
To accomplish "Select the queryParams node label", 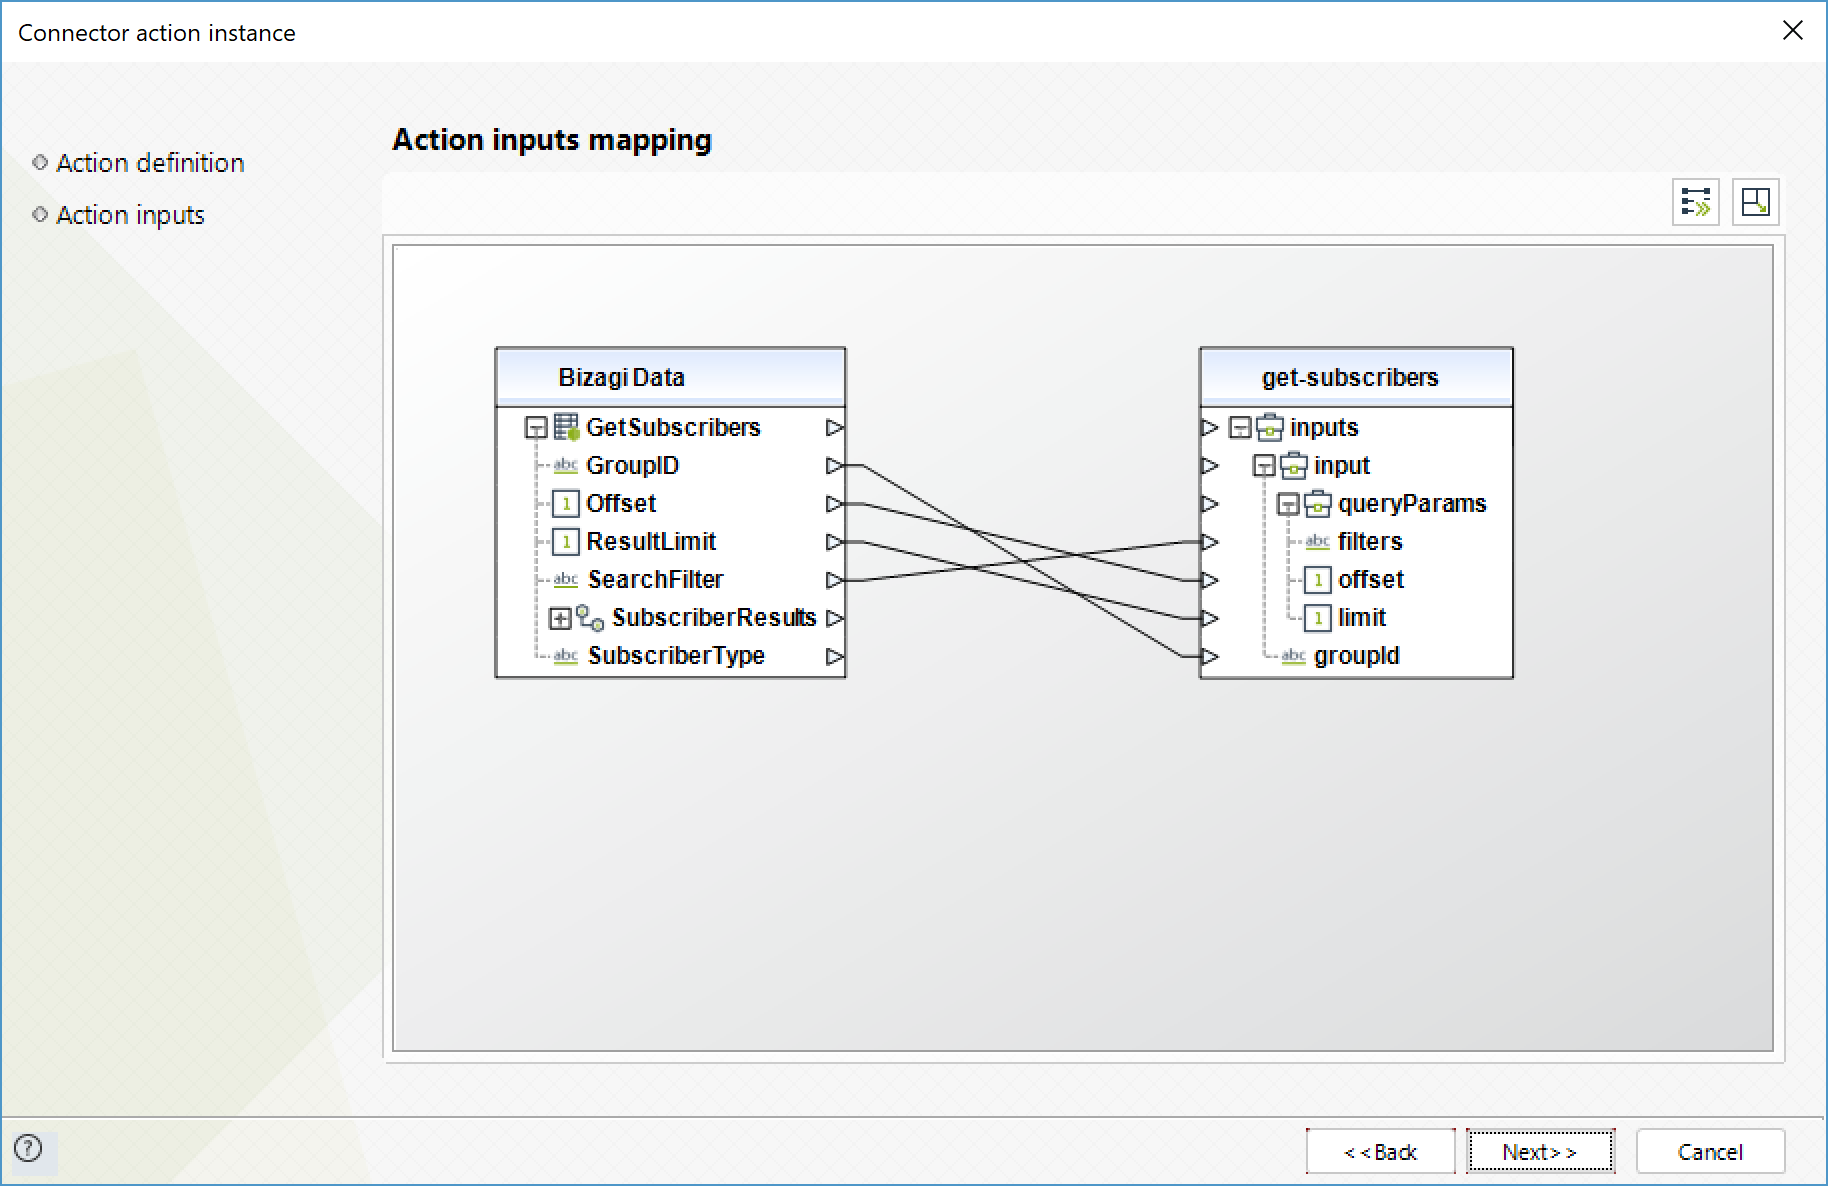I will pos(1412,503).
